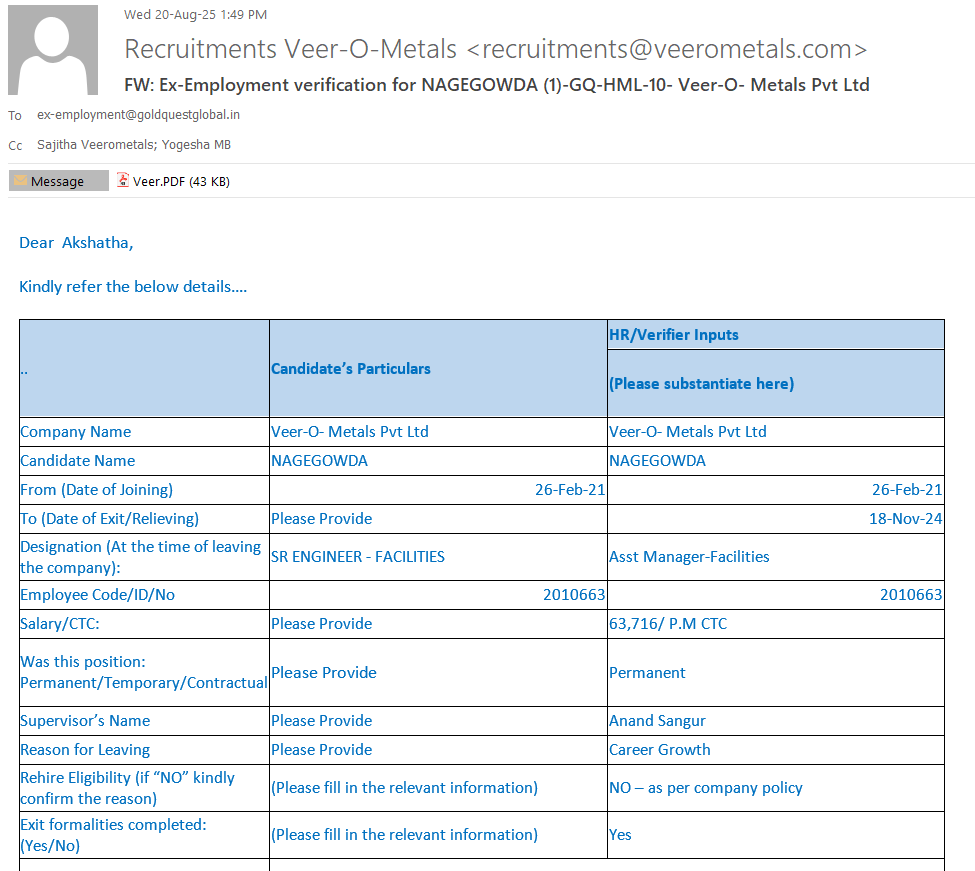975x871 pixels.
Task: Select the email subject line
Action: tap(497, 85)
